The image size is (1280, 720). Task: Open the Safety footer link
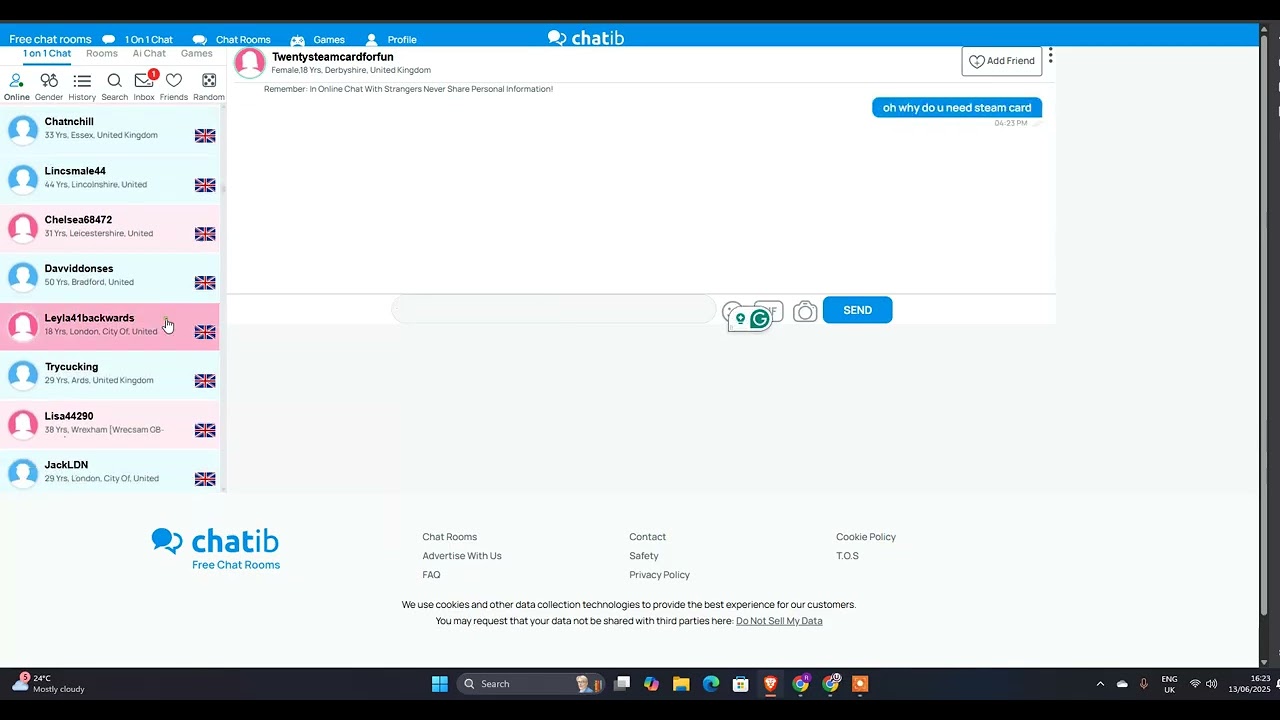pyautogui.click(x=644, y=556)
